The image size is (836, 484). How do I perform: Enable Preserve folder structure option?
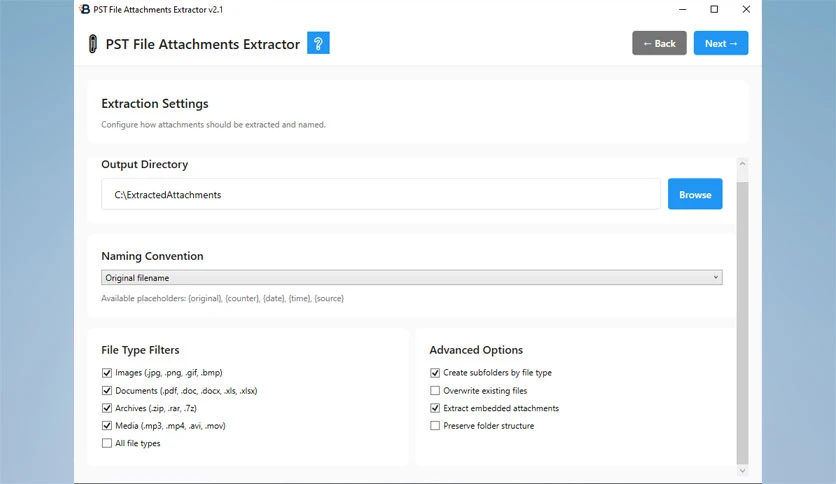[x=435, y=425]
